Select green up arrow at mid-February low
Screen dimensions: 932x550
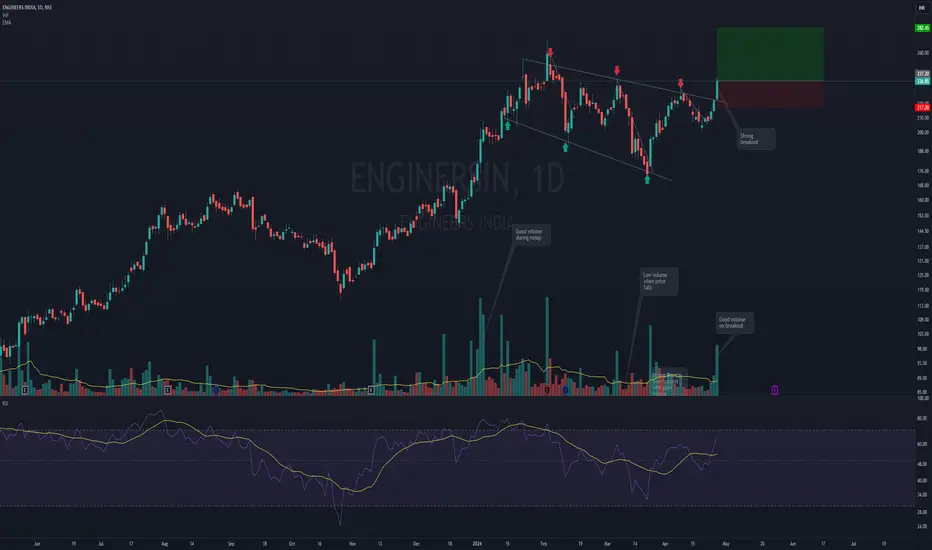coord(565,147)
